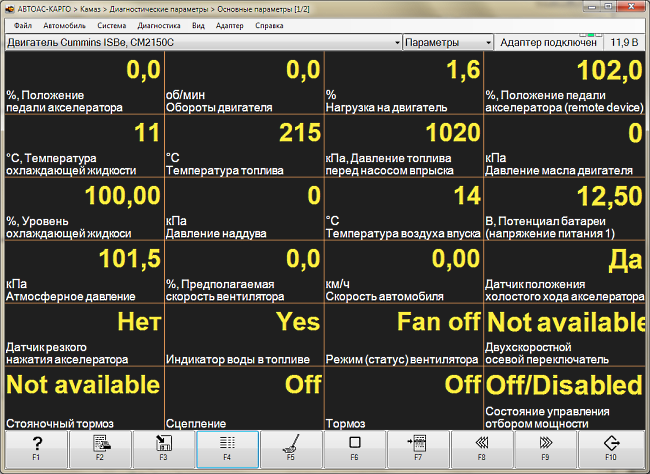Open the Диагностика menu
Screen dimensions: 650x474
159,25
